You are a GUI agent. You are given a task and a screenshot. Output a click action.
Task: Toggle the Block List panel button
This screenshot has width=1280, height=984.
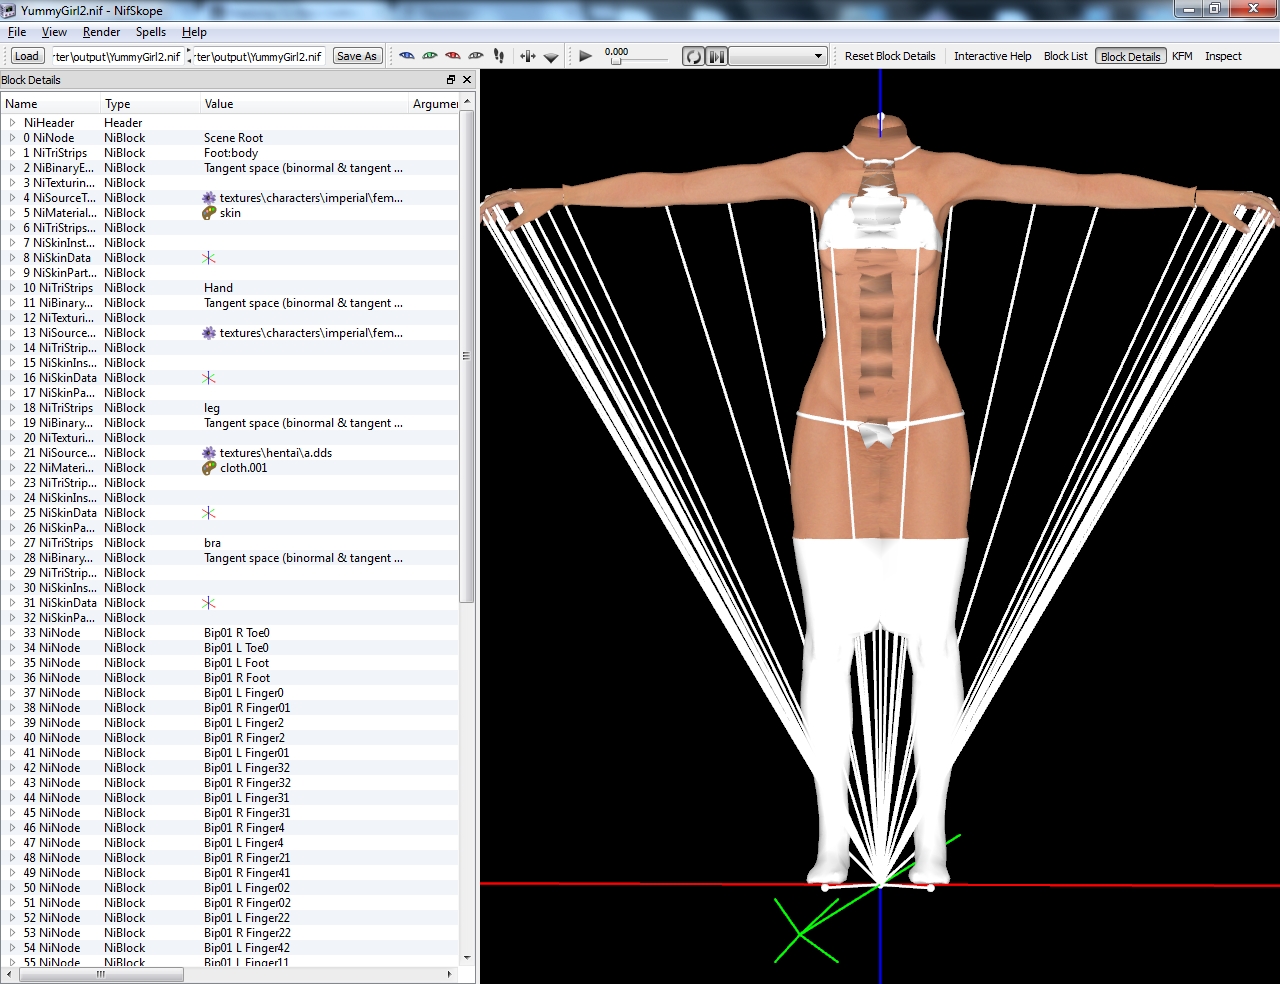pyautogui.click(x=1065, y=56)
